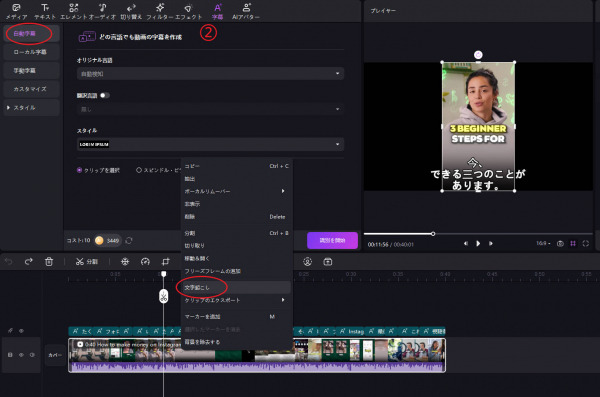
Task: Play the video in the player
Action: point(478,243)
